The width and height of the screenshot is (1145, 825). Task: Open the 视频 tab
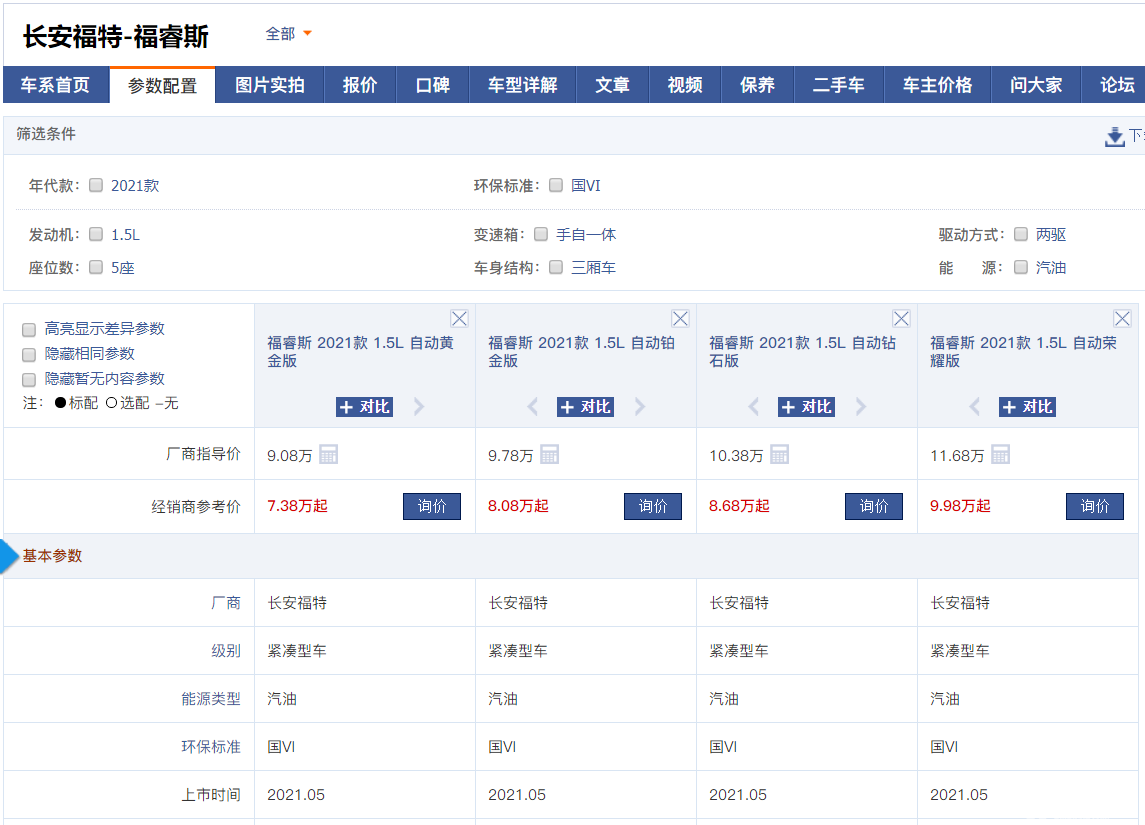click(x=685, y=85)
